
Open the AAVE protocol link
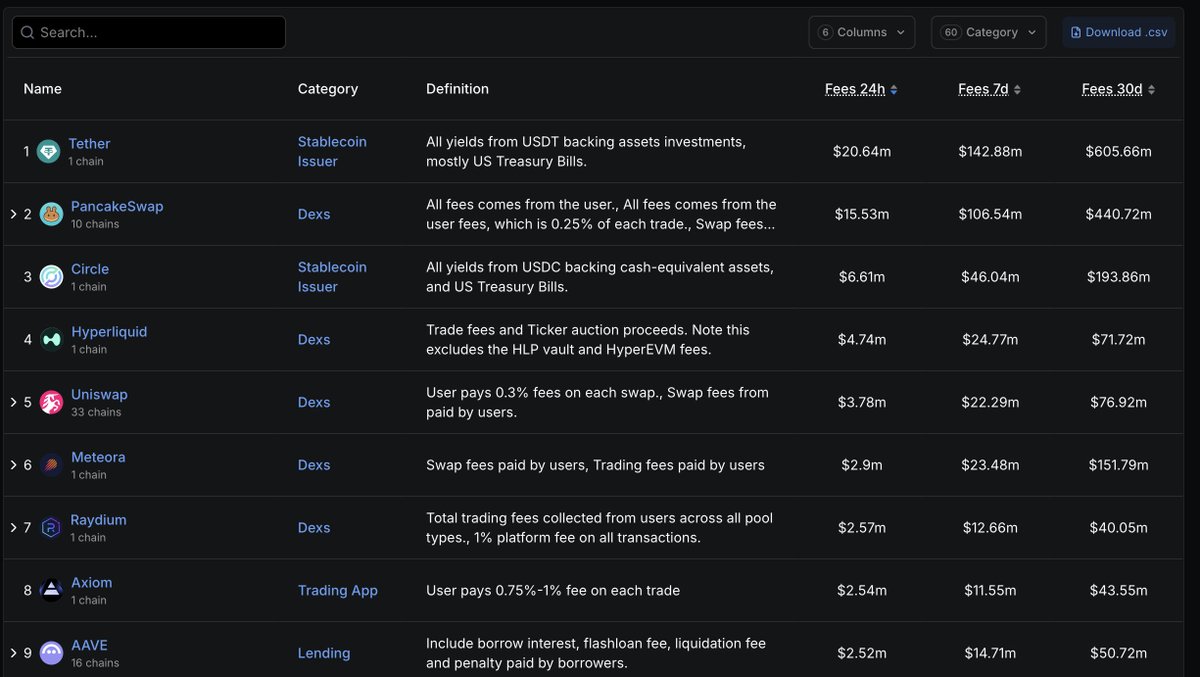(89, 645)
